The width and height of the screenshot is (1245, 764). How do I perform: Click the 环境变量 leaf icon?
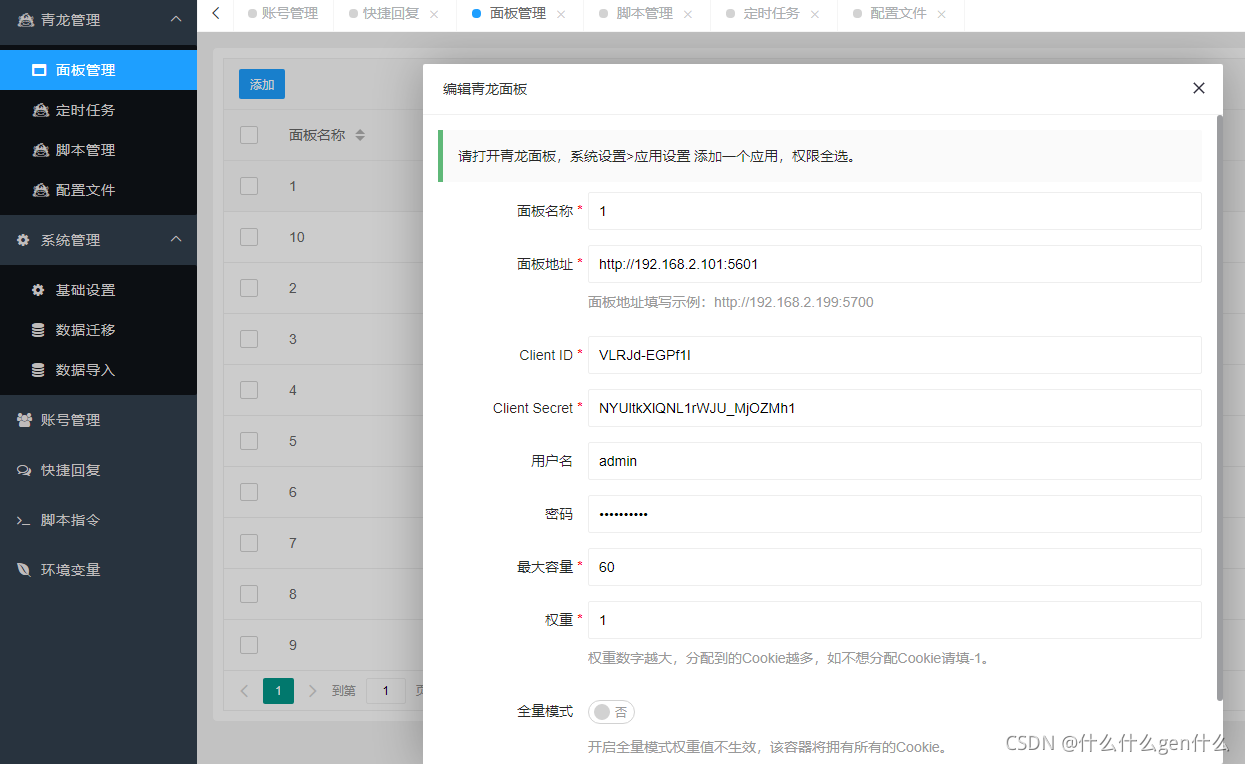(24, 570)
